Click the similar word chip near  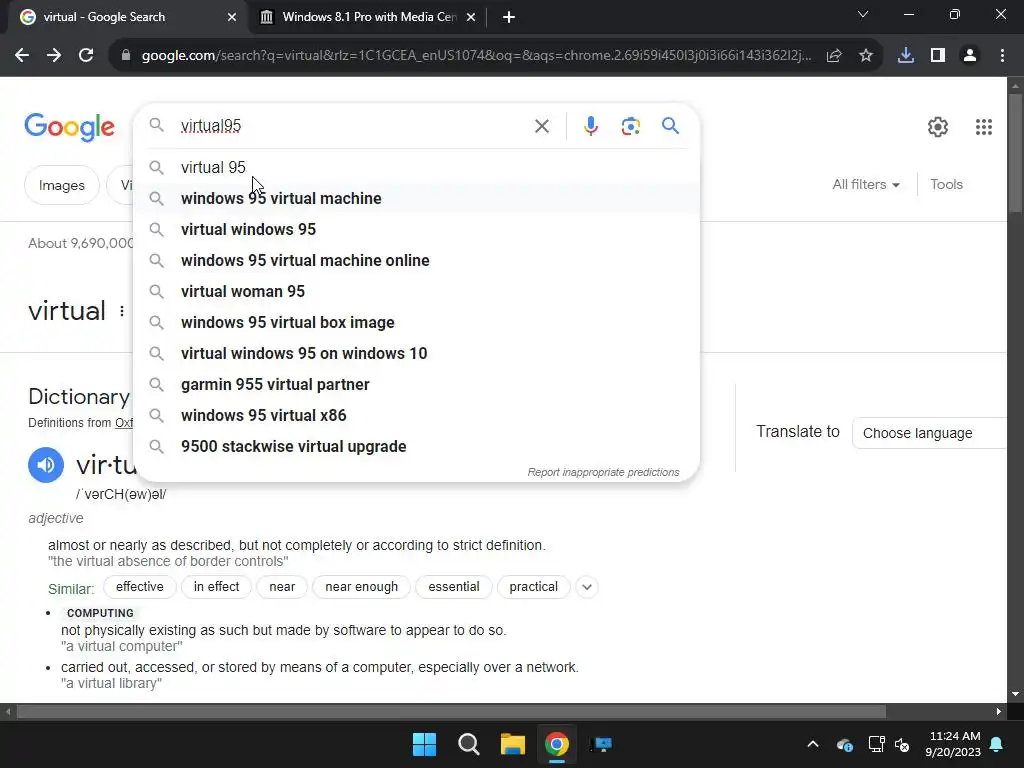click(282, 586)
